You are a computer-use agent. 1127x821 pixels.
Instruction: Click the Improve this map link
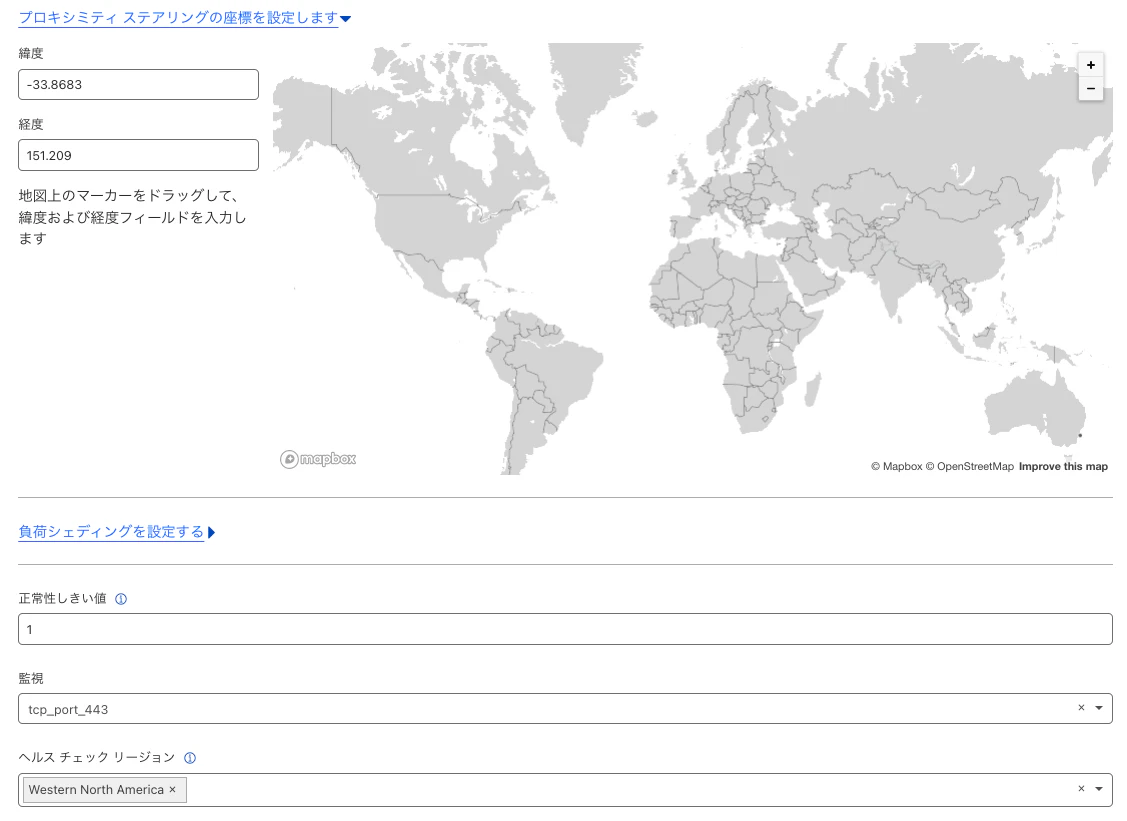pyautogui.click(x=1063, y=466)
